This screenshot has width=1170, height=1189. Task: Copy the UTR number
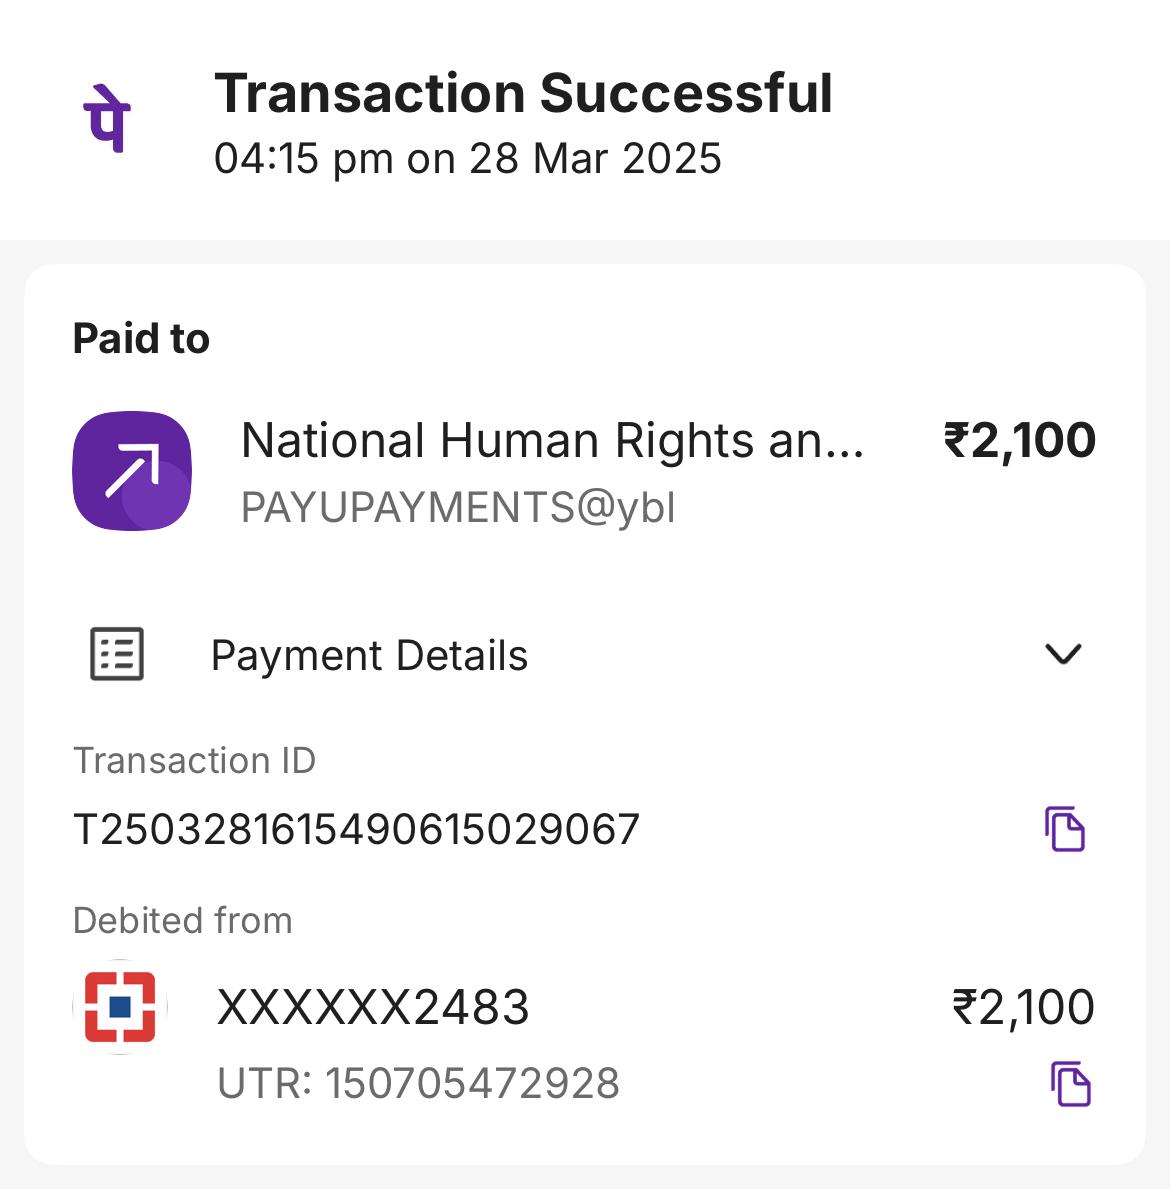click(1070, 1084)
